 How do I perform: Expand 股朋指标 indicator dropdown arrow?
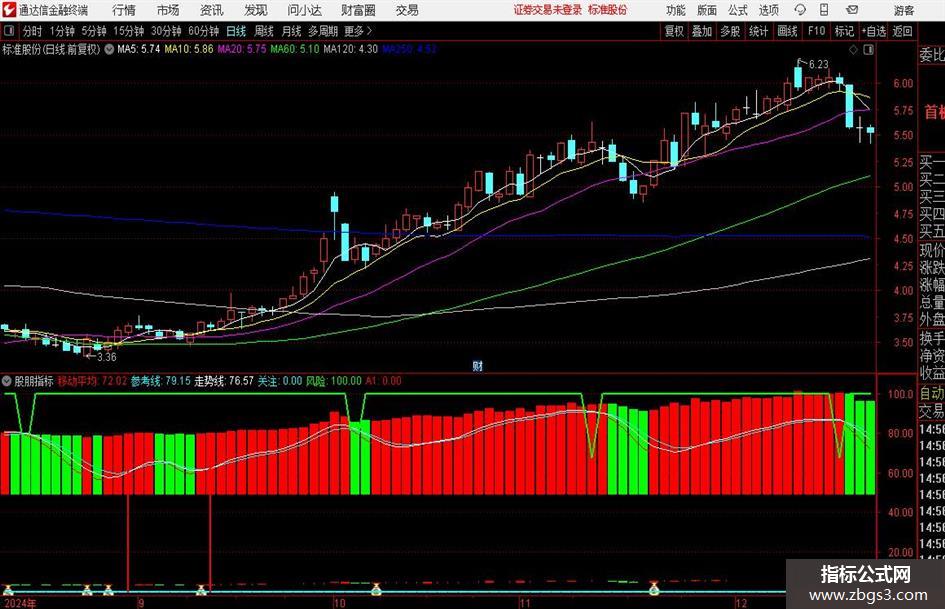tap(7, 381)
